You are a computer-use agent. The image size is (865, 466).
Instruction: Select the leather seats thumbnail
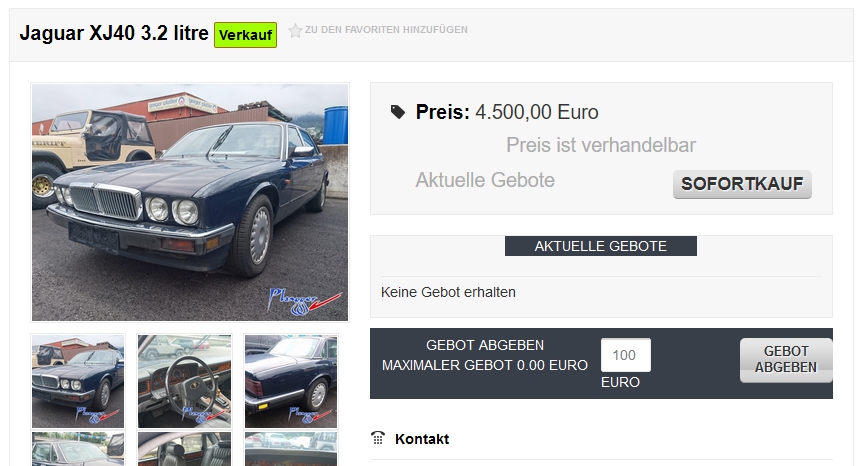coord(184,449)
